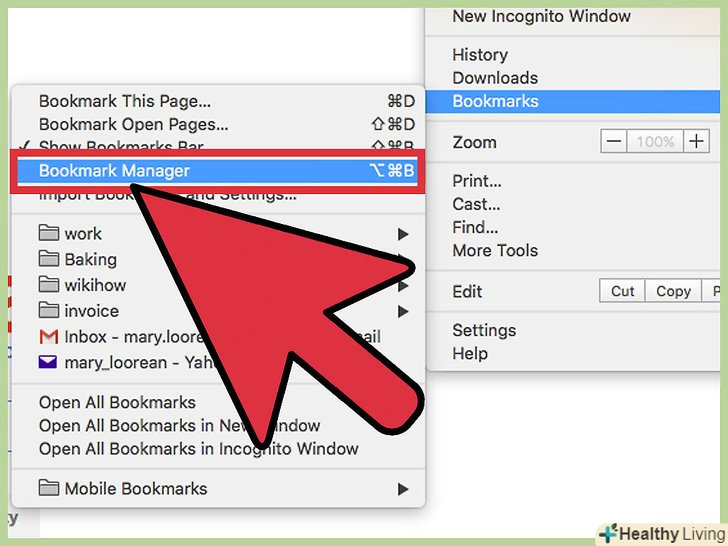Select Bookmark Manager menu entry
Viewport: 728px width, 546px height.
click(x=217, y=171)
